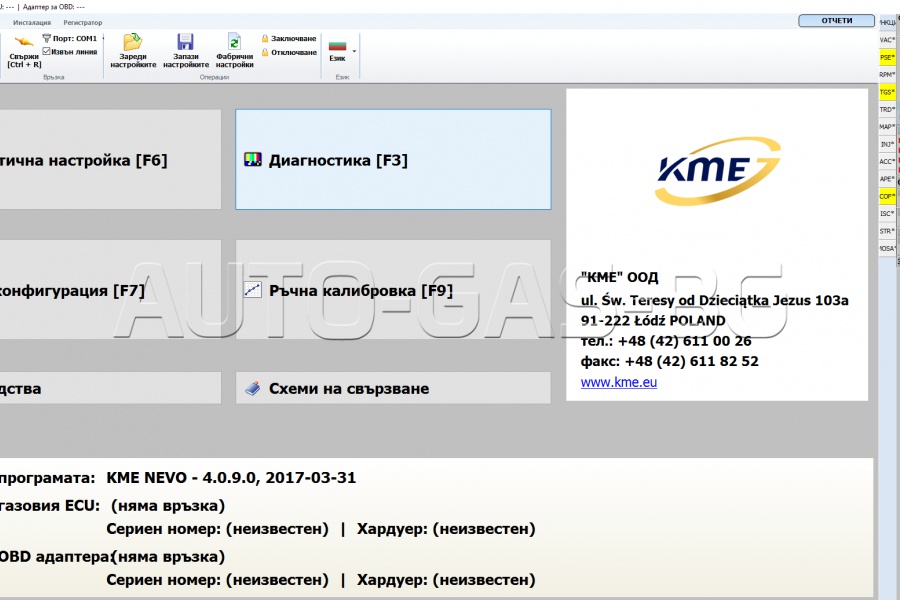Click the Отключване unlock item

pos(289,52)
